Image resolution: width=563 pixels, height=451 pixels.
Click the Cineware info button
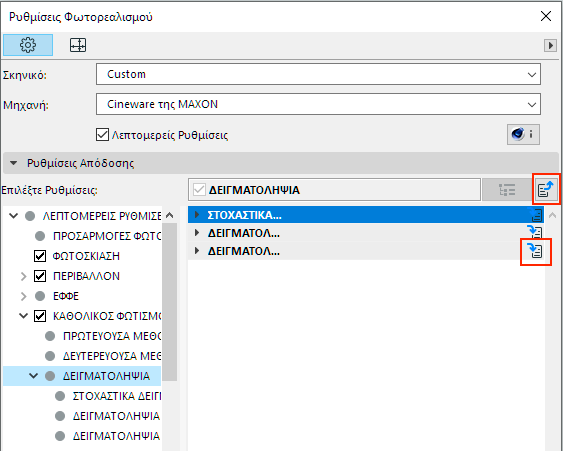coord(523,135)
